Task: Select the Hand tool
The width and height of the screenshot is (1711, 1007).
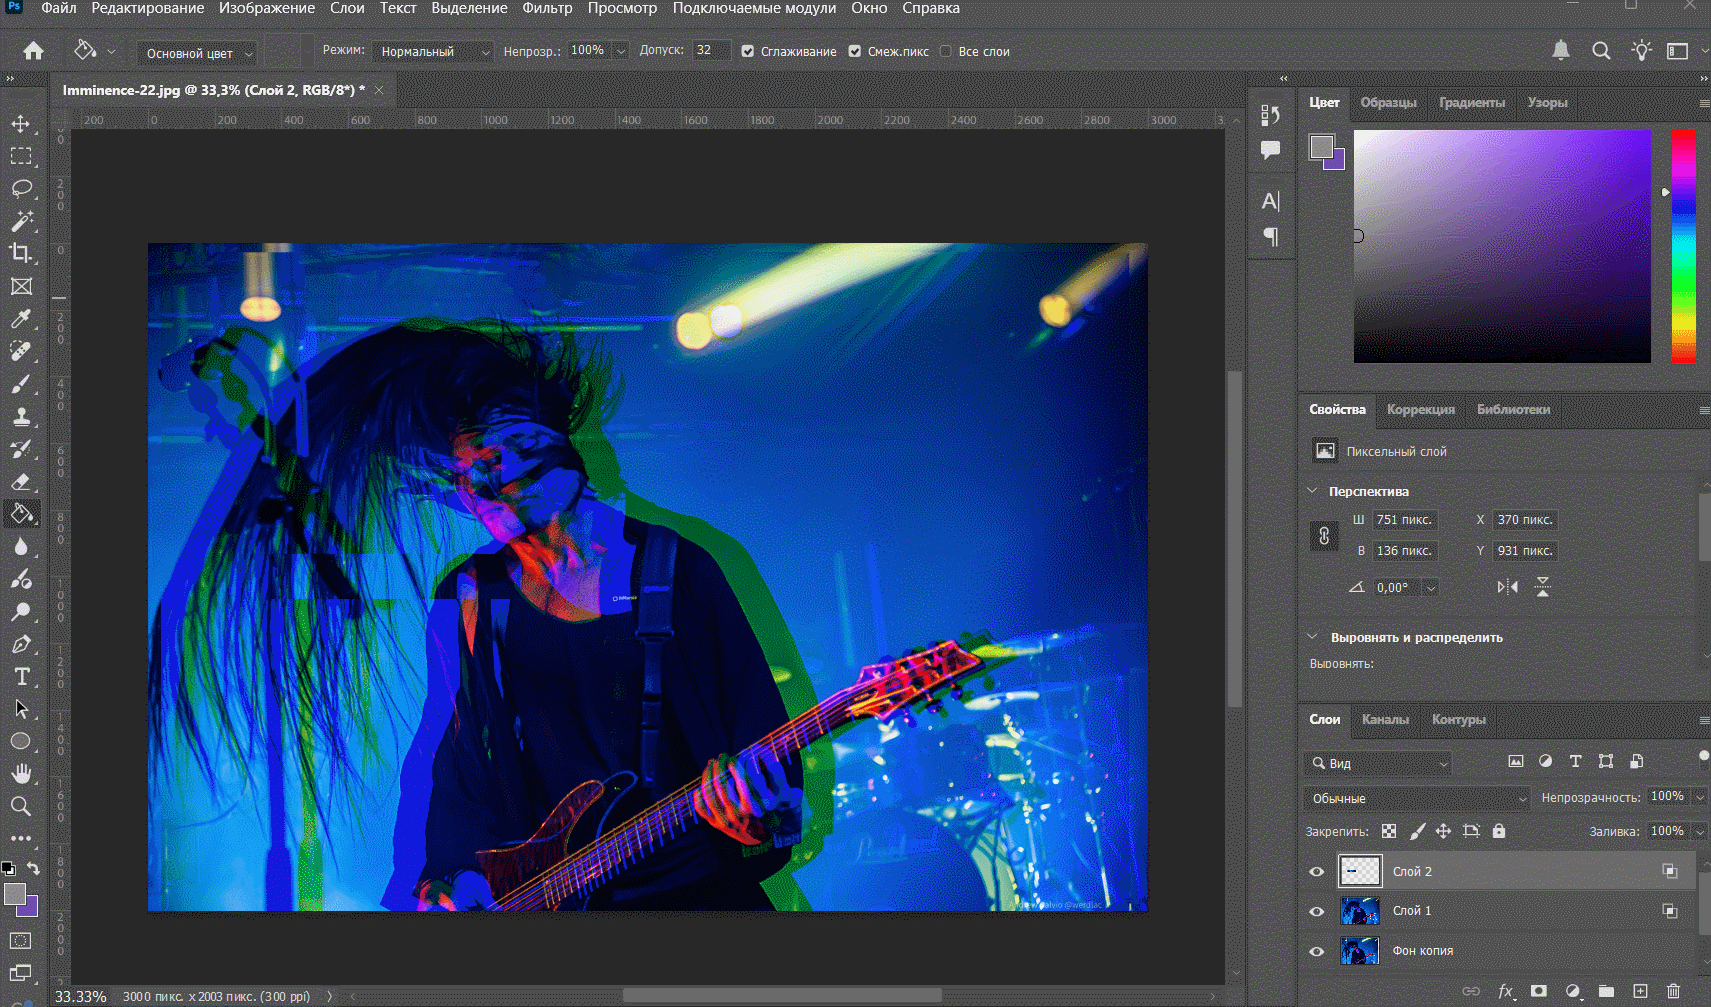Action: (x=21, y=773)
